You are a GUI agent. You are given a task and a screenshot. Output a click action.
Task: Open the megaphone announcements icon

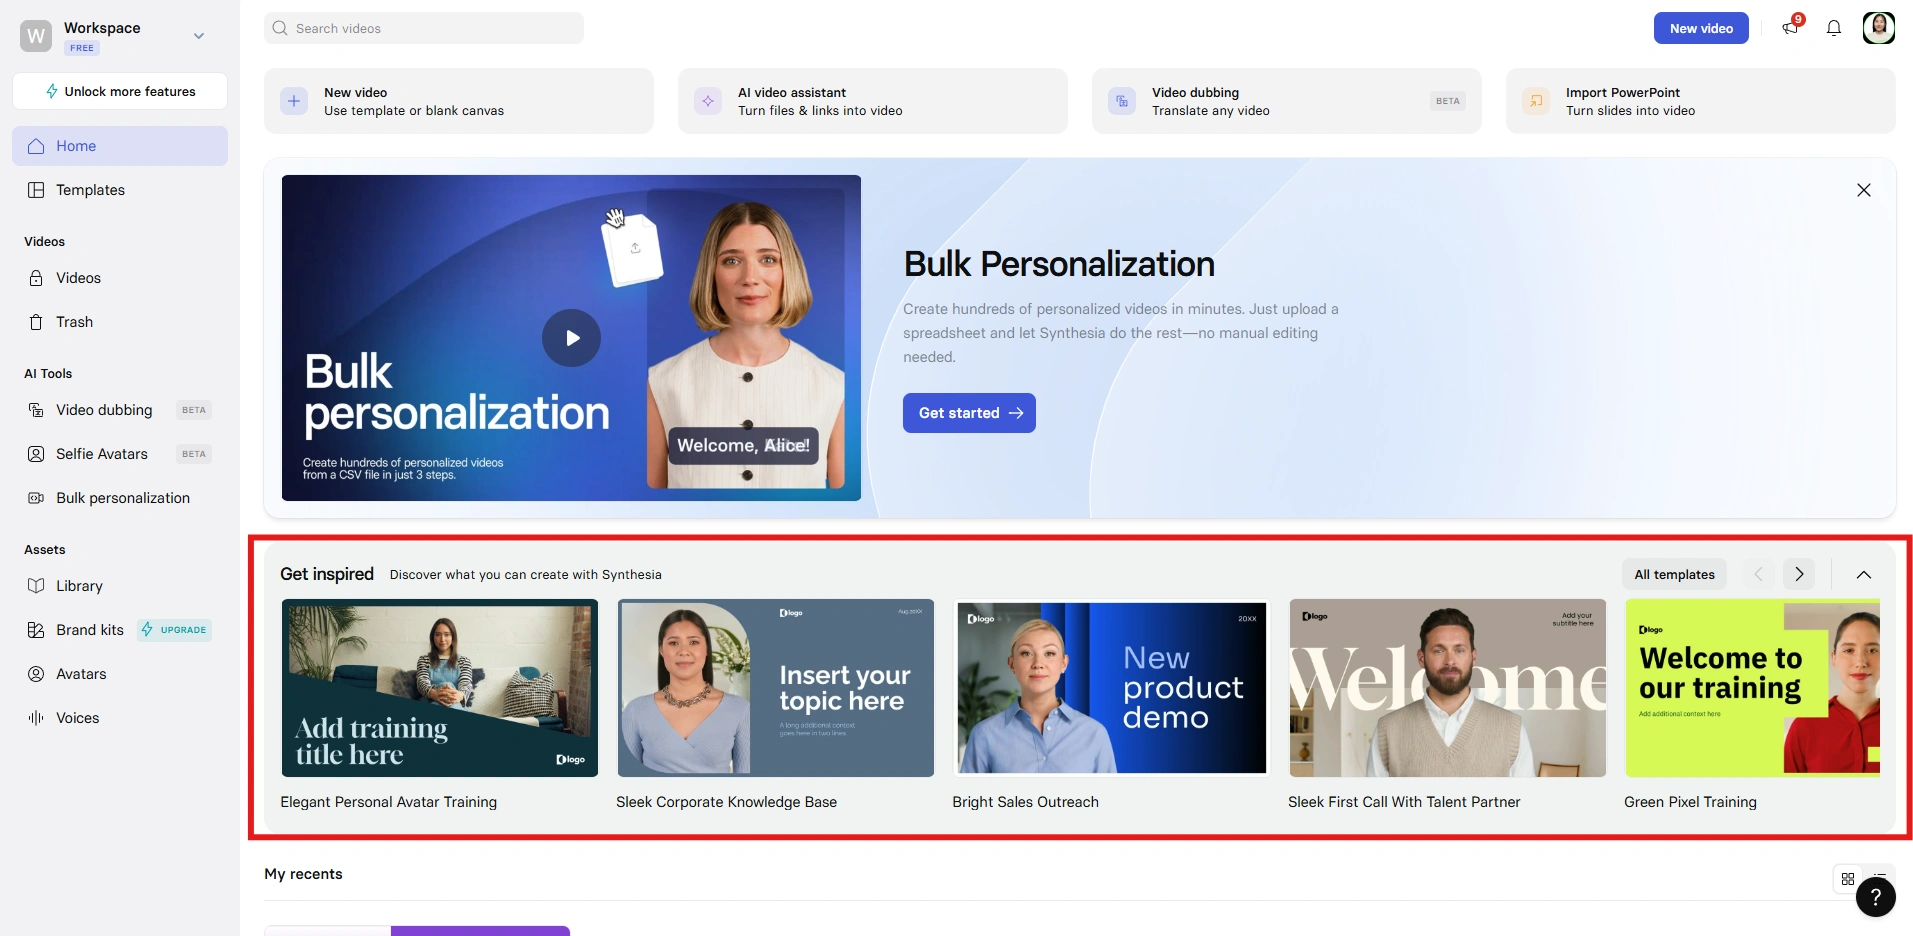point(1790,28)
